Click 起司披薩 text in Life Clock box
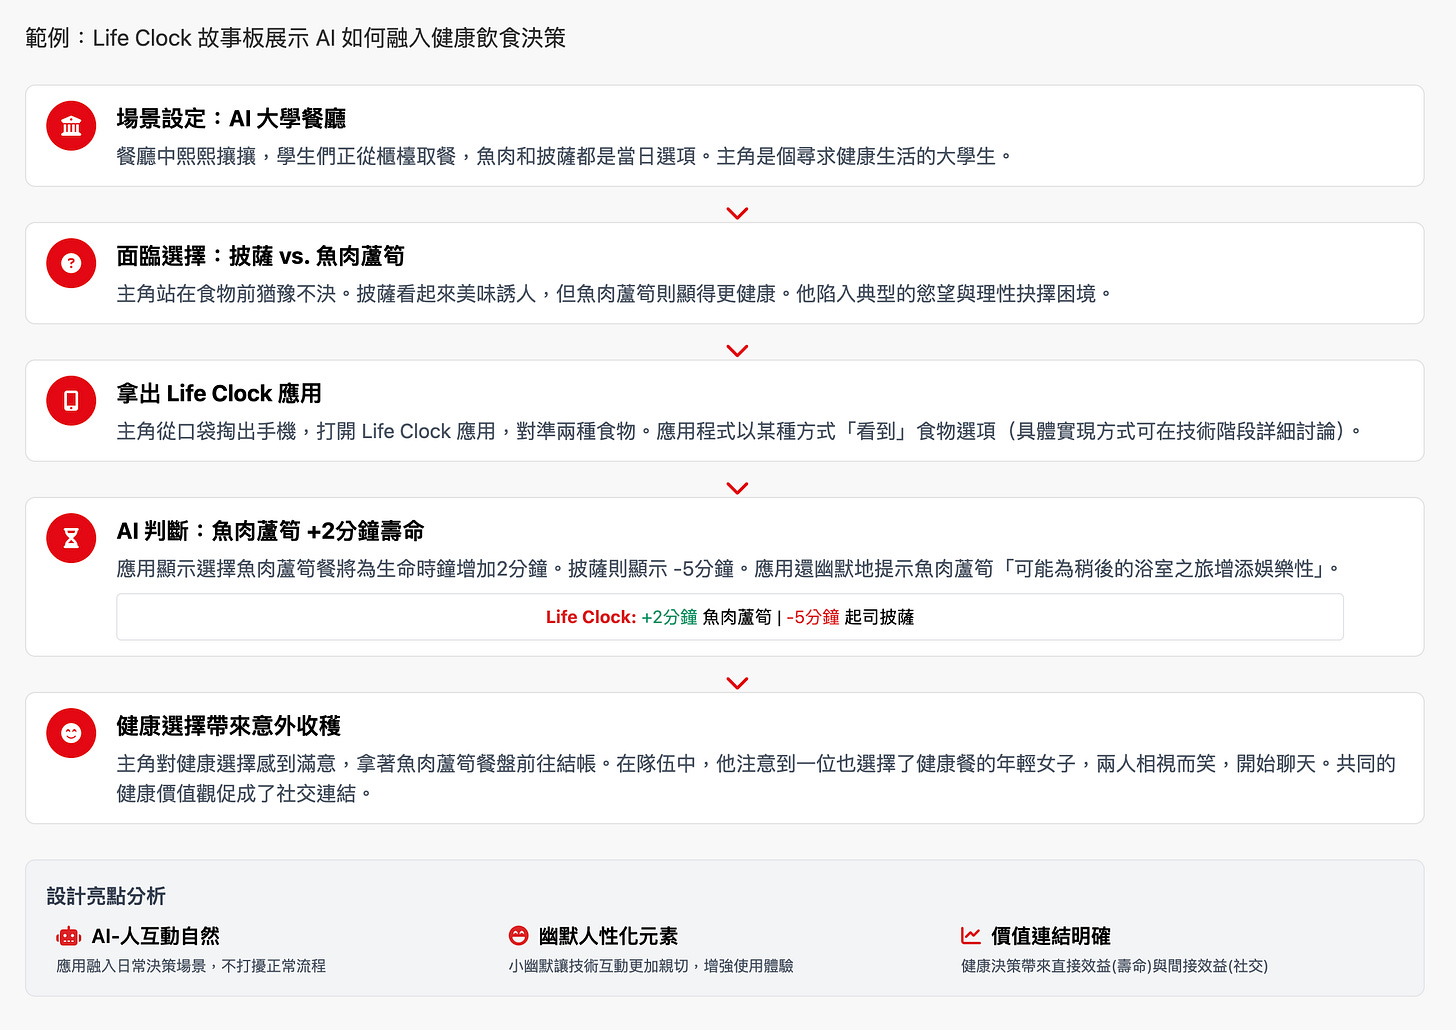Screen dimensions: 1456x1030 pyautogui.click(x=879, y=617)
